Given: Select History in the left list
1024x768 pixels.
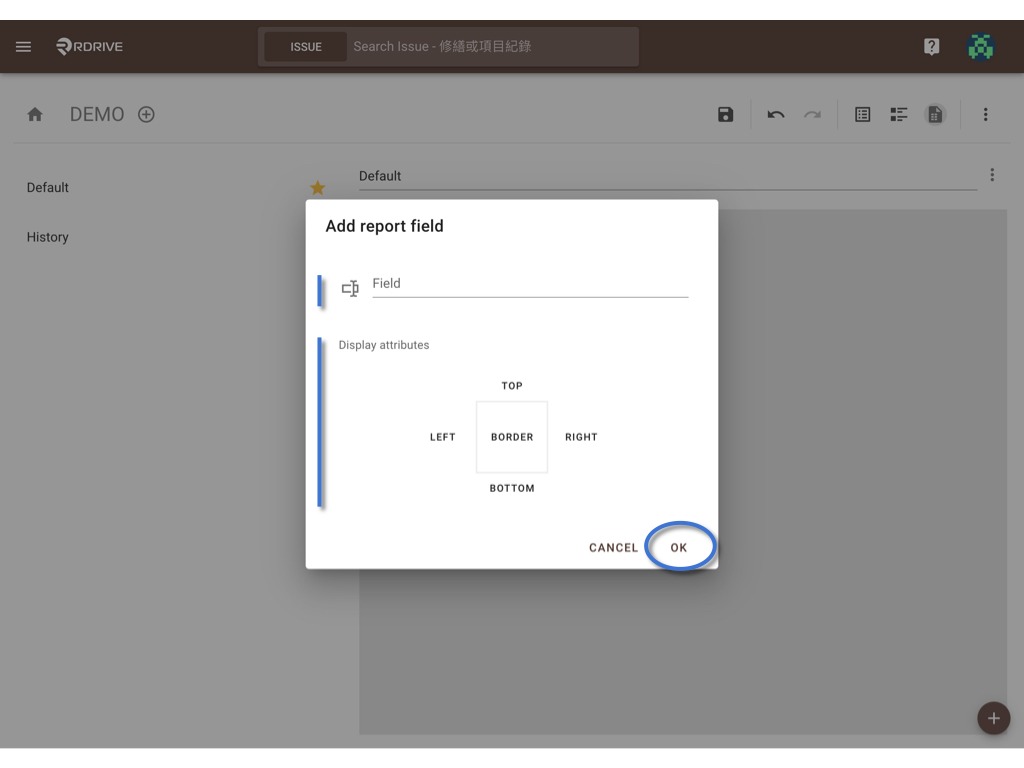Looking at the screenshot, I should coord(48,237).
